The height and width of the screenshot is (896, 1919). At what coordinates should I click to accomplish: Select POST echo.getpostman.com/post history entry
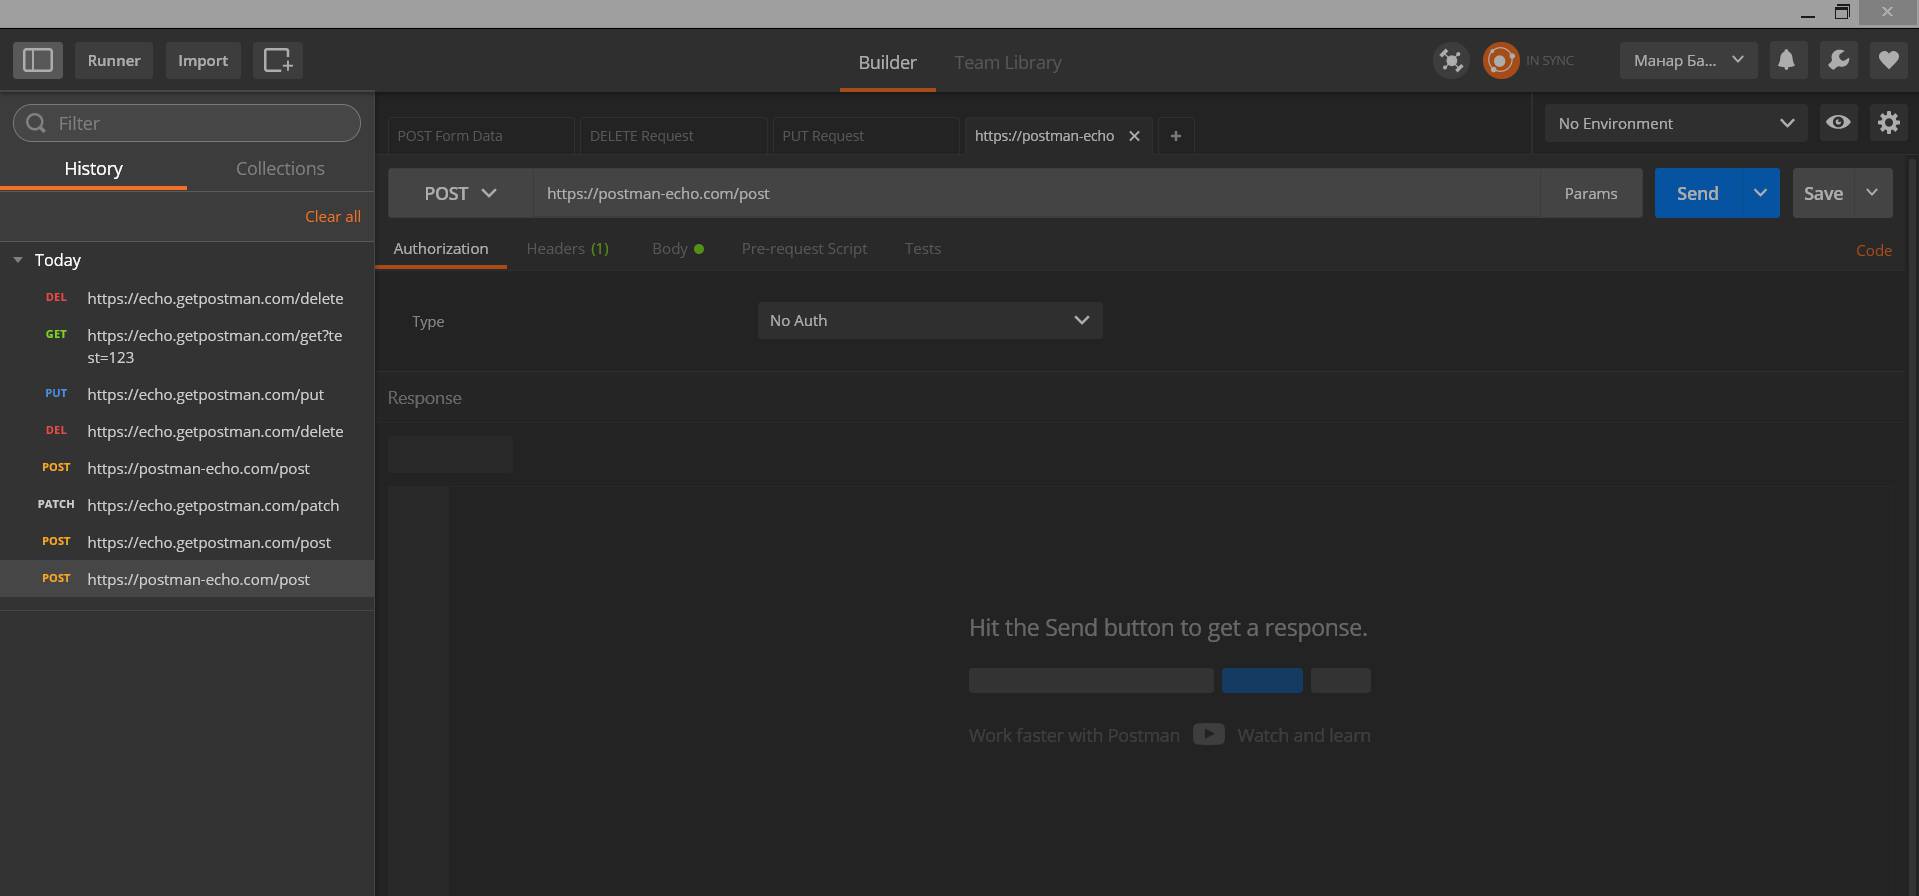tap(187, 542)
